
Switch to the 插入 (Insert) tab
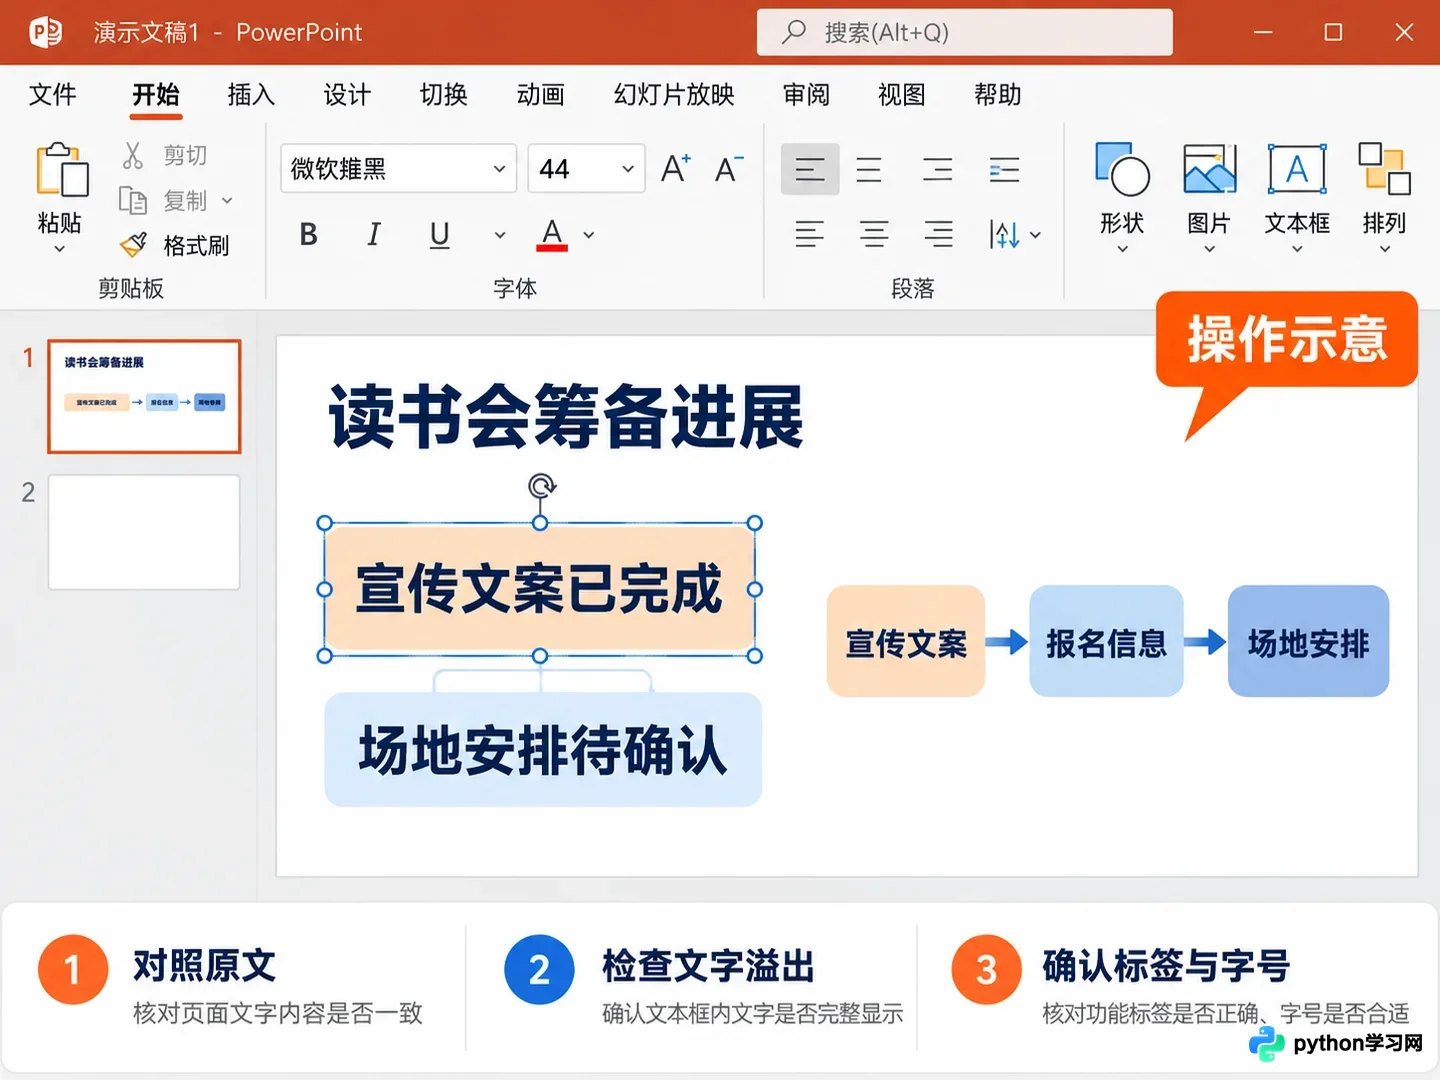(x=251, y=95)
